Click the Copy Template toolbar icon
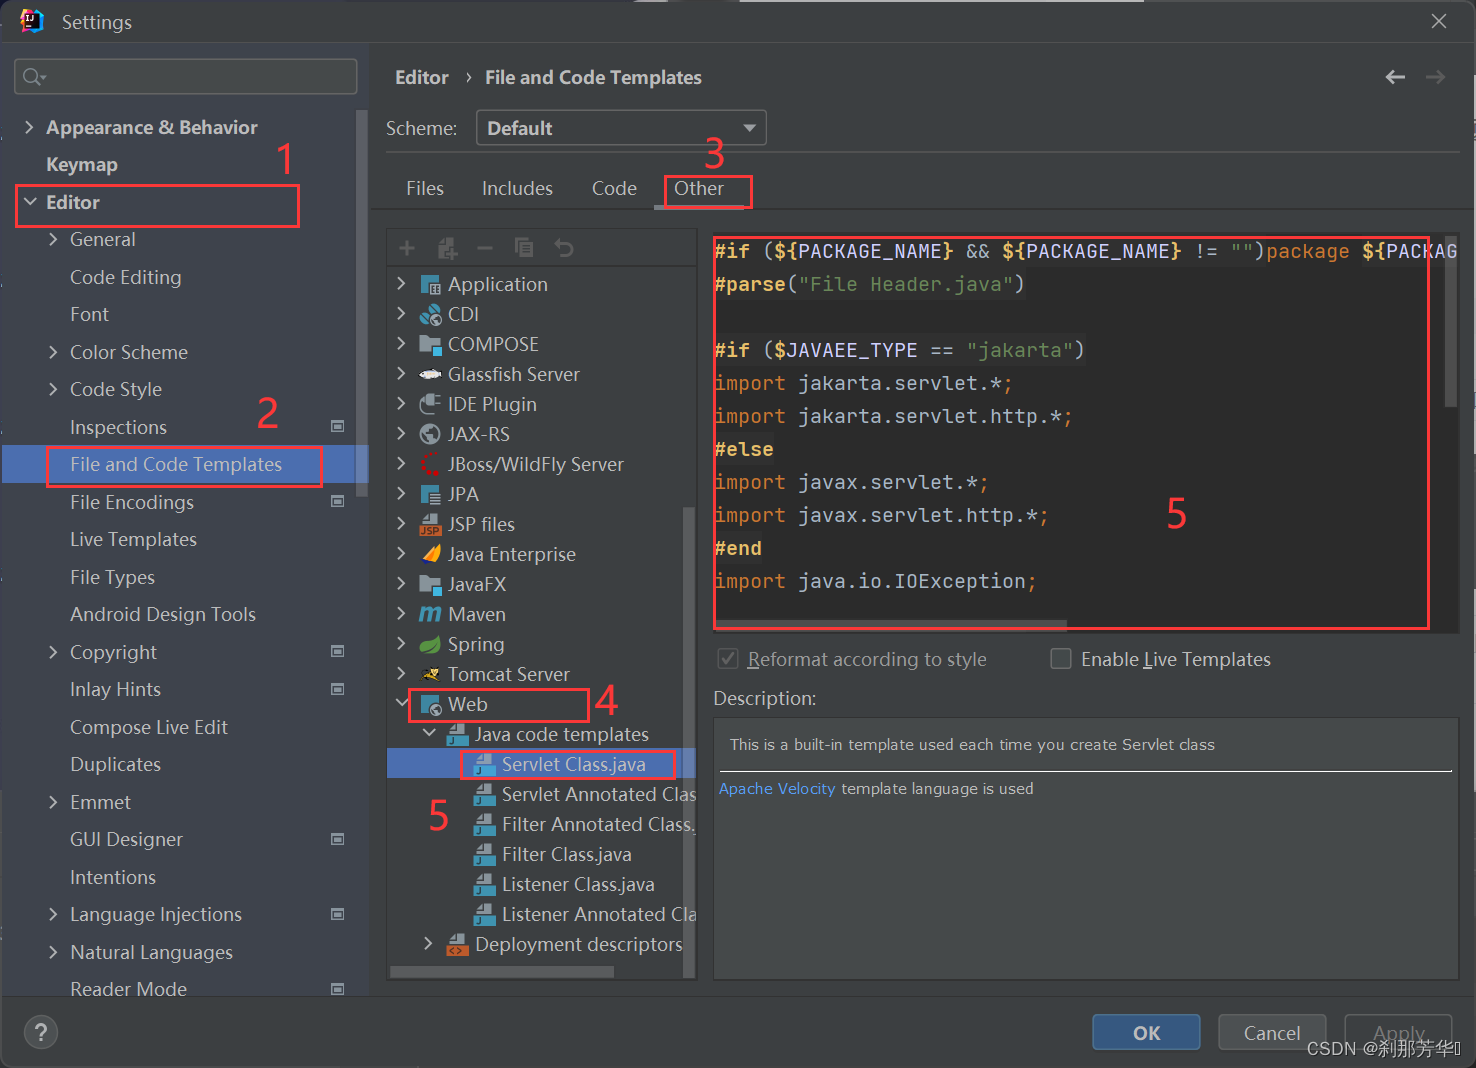 click(524, 248)
